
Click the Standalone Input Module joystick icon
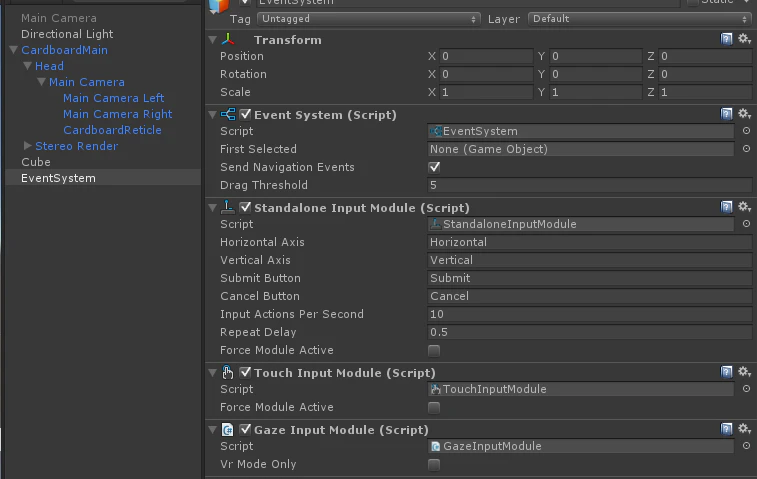228,207
